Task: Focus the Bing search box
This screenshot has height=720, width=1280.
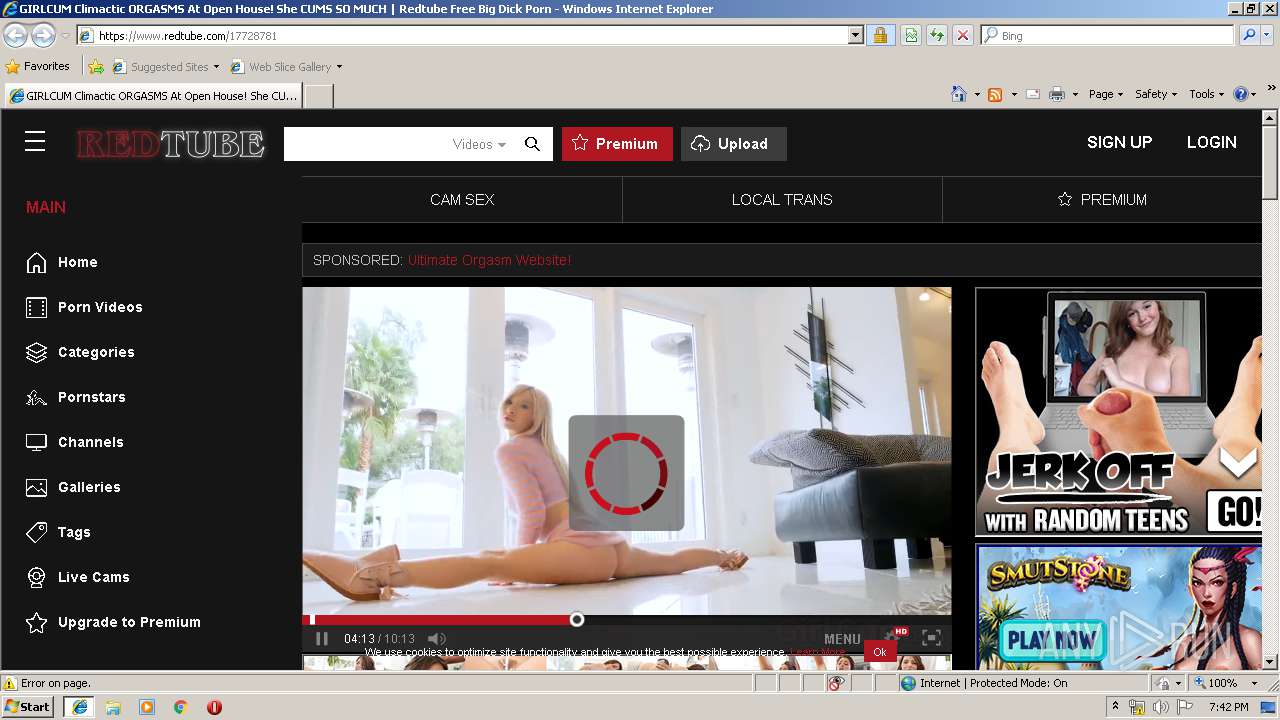Action: click(1108, 36)
